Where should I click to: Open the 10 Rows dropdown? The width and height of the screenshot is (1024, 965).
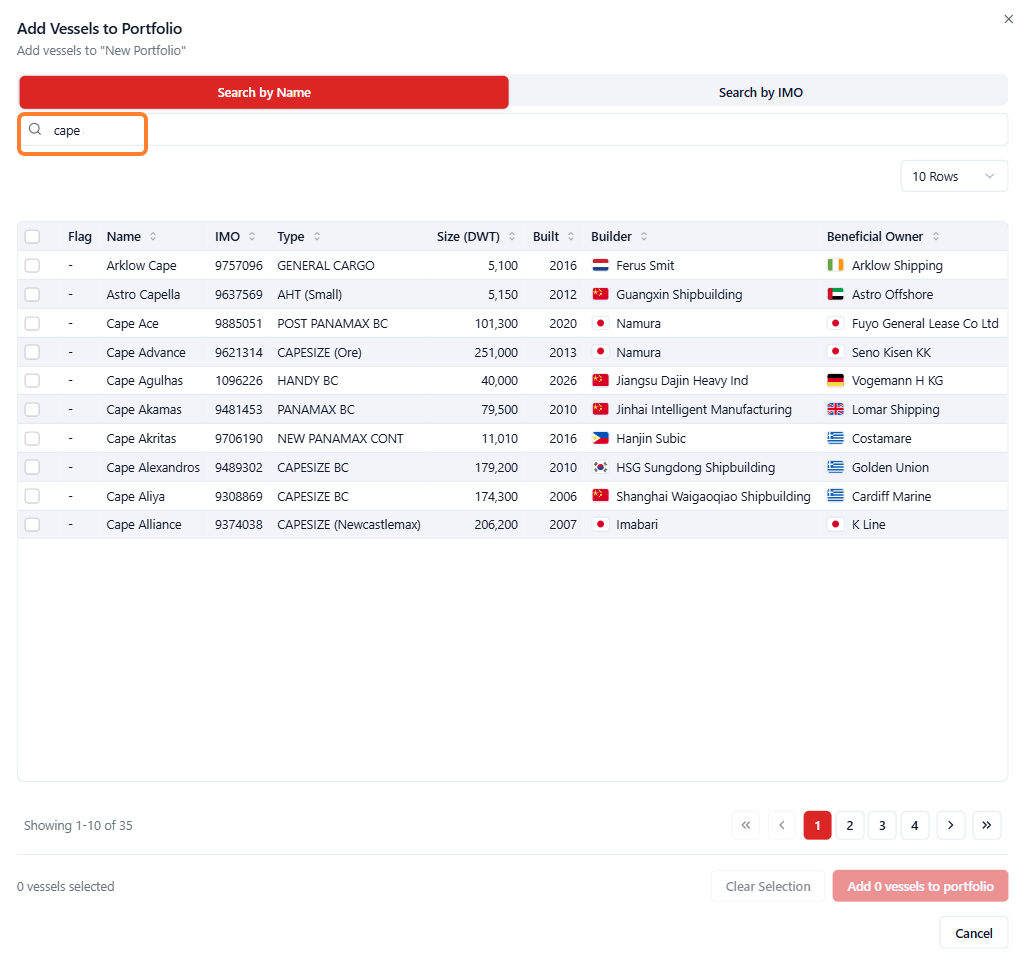click(x=954, y=176)
